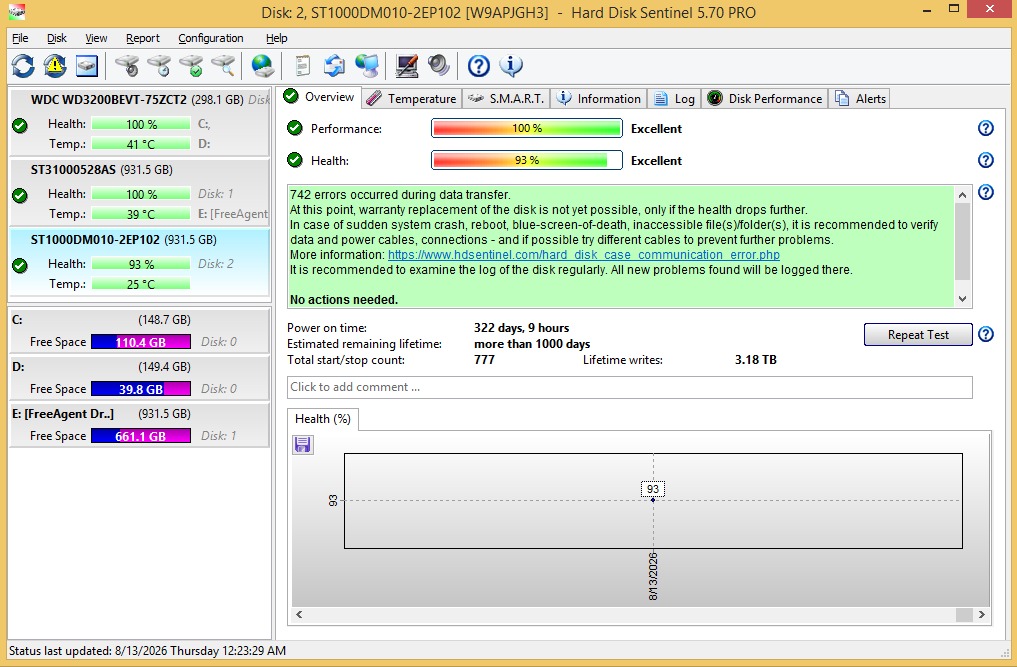Open the Configuration menu
Image resolution: width=1017 pixels, height=667 pixels.
pyautogui.click(x=211, y=38)
